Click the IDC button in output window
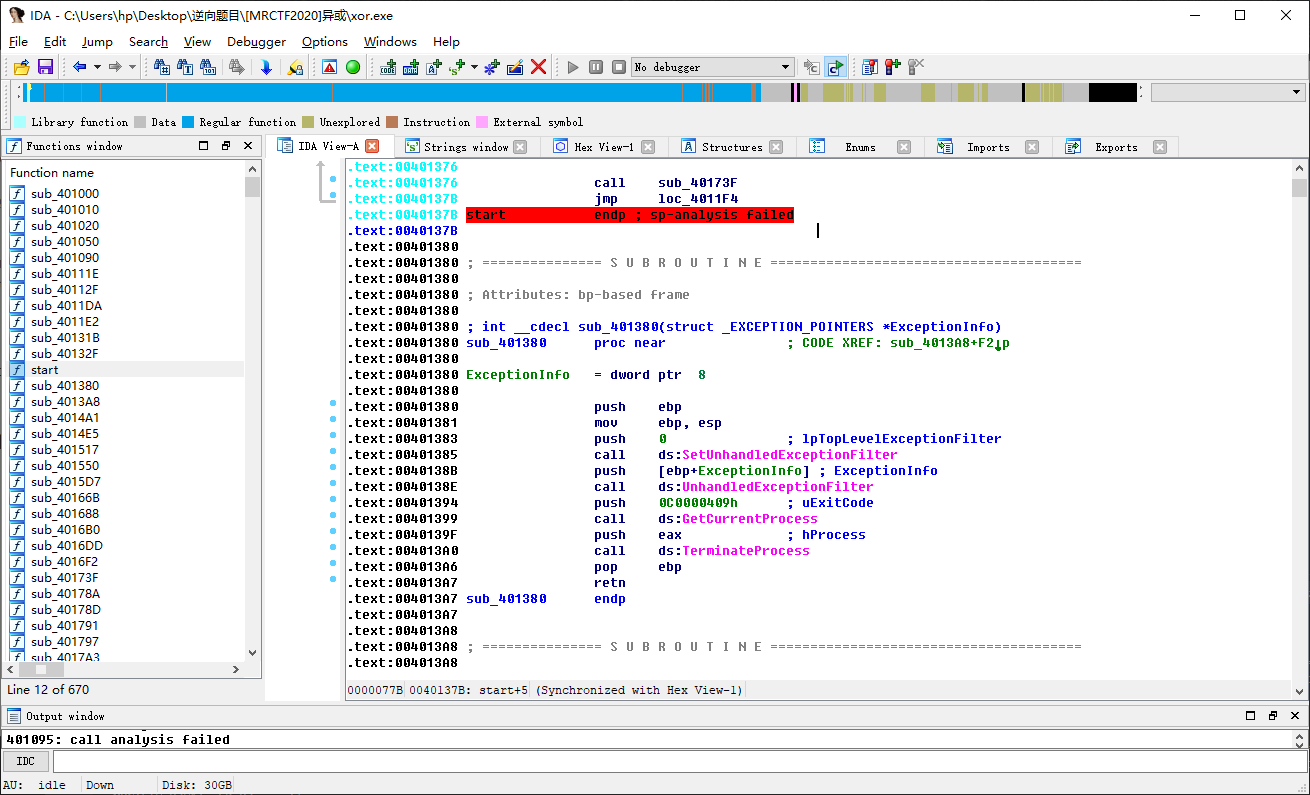 pyautogui.click(x=26, y=762)
